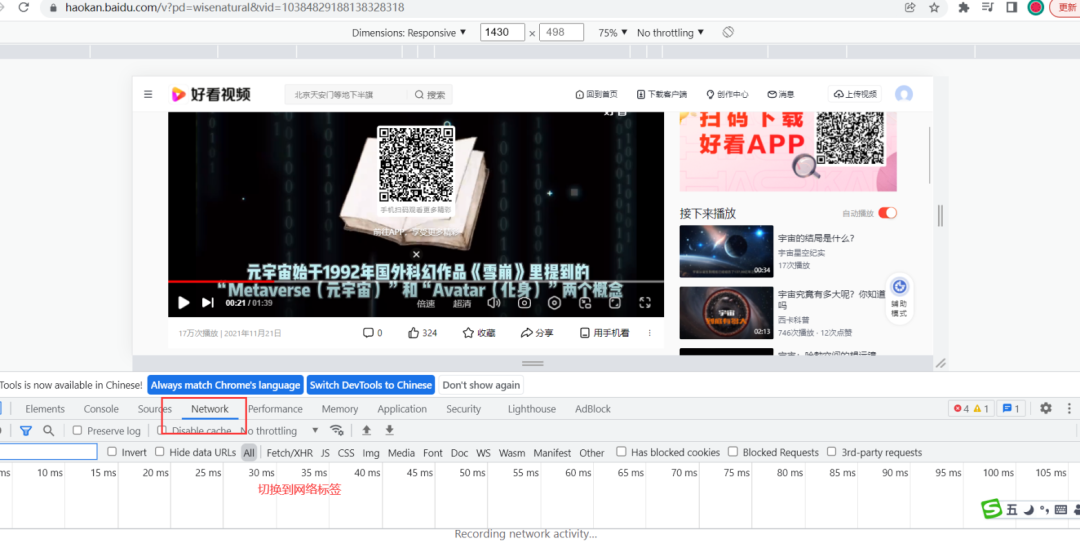This screenshot has width=1080, height=543.
Task: Open the extensions puzzle icon
Action: point(964,8)
